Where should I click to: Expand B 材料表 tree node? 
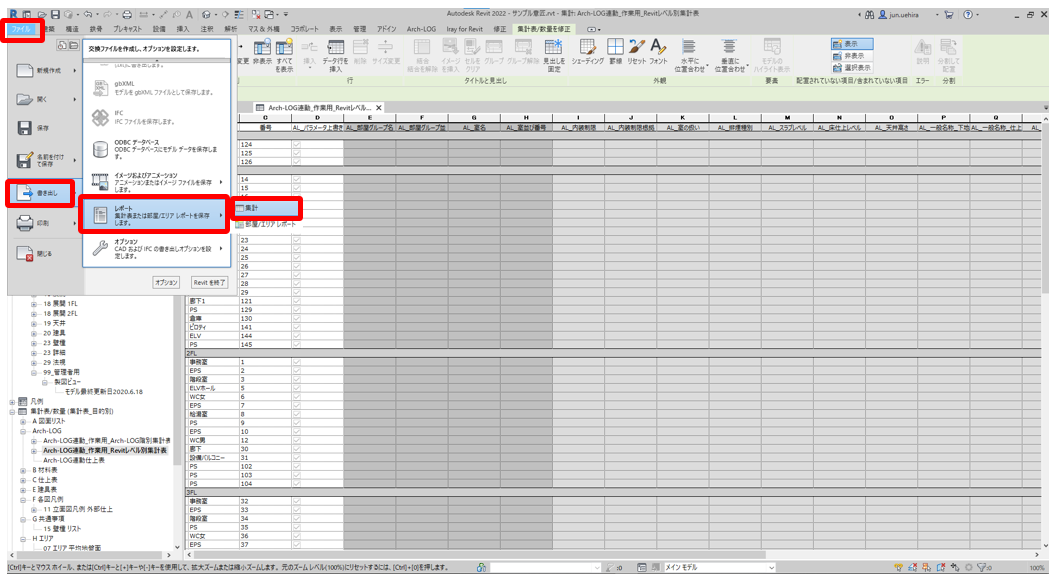[23, 470]
